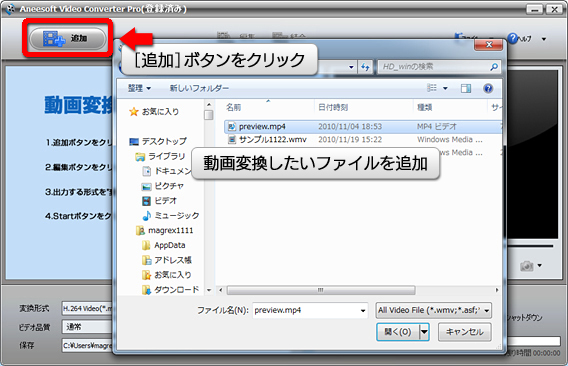
Task: Click the music note icon
Action: click(x=146, y=216)
